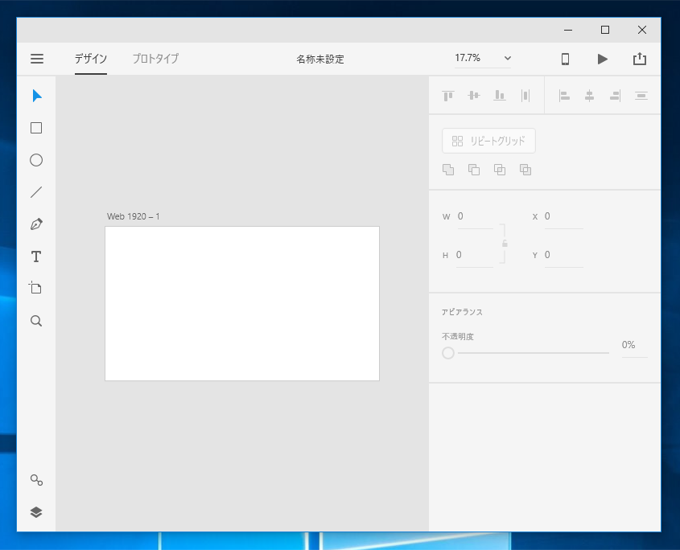Select the Web 1920 – 1 artboard label
Image resolution: width=680 pixels, height=550 pixels.
[x=133, y=216]
